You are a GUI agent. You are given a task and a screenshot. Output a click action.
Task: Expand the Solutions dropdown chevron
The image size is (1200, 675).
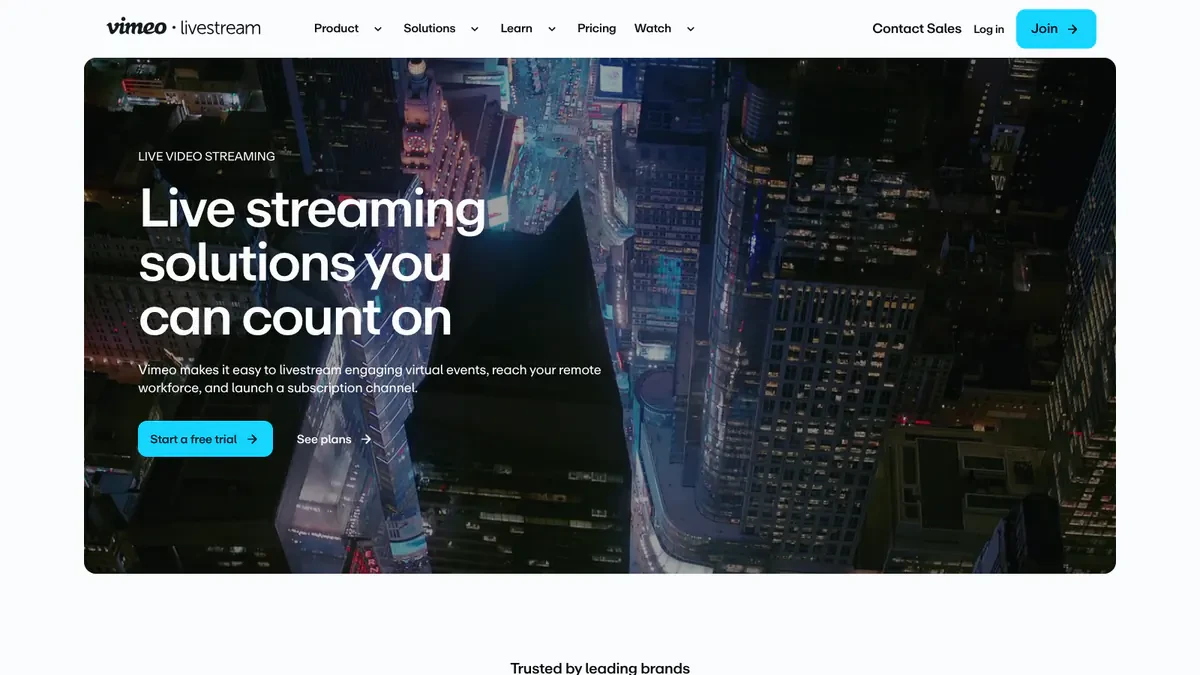(474, 29)
